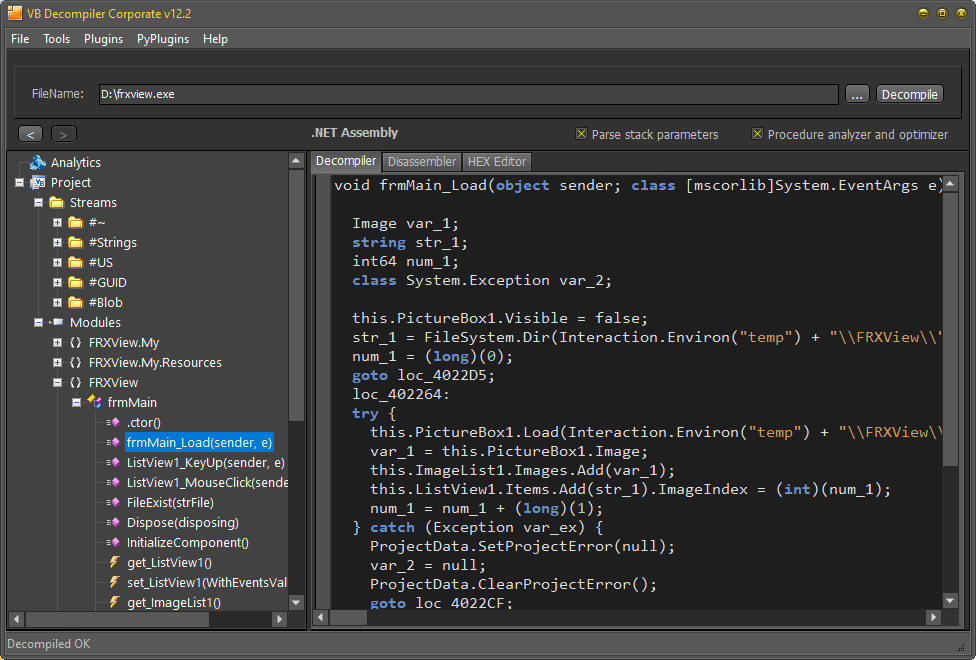Open the Help menu
This screenshot has width=976, height=660.
215,39
